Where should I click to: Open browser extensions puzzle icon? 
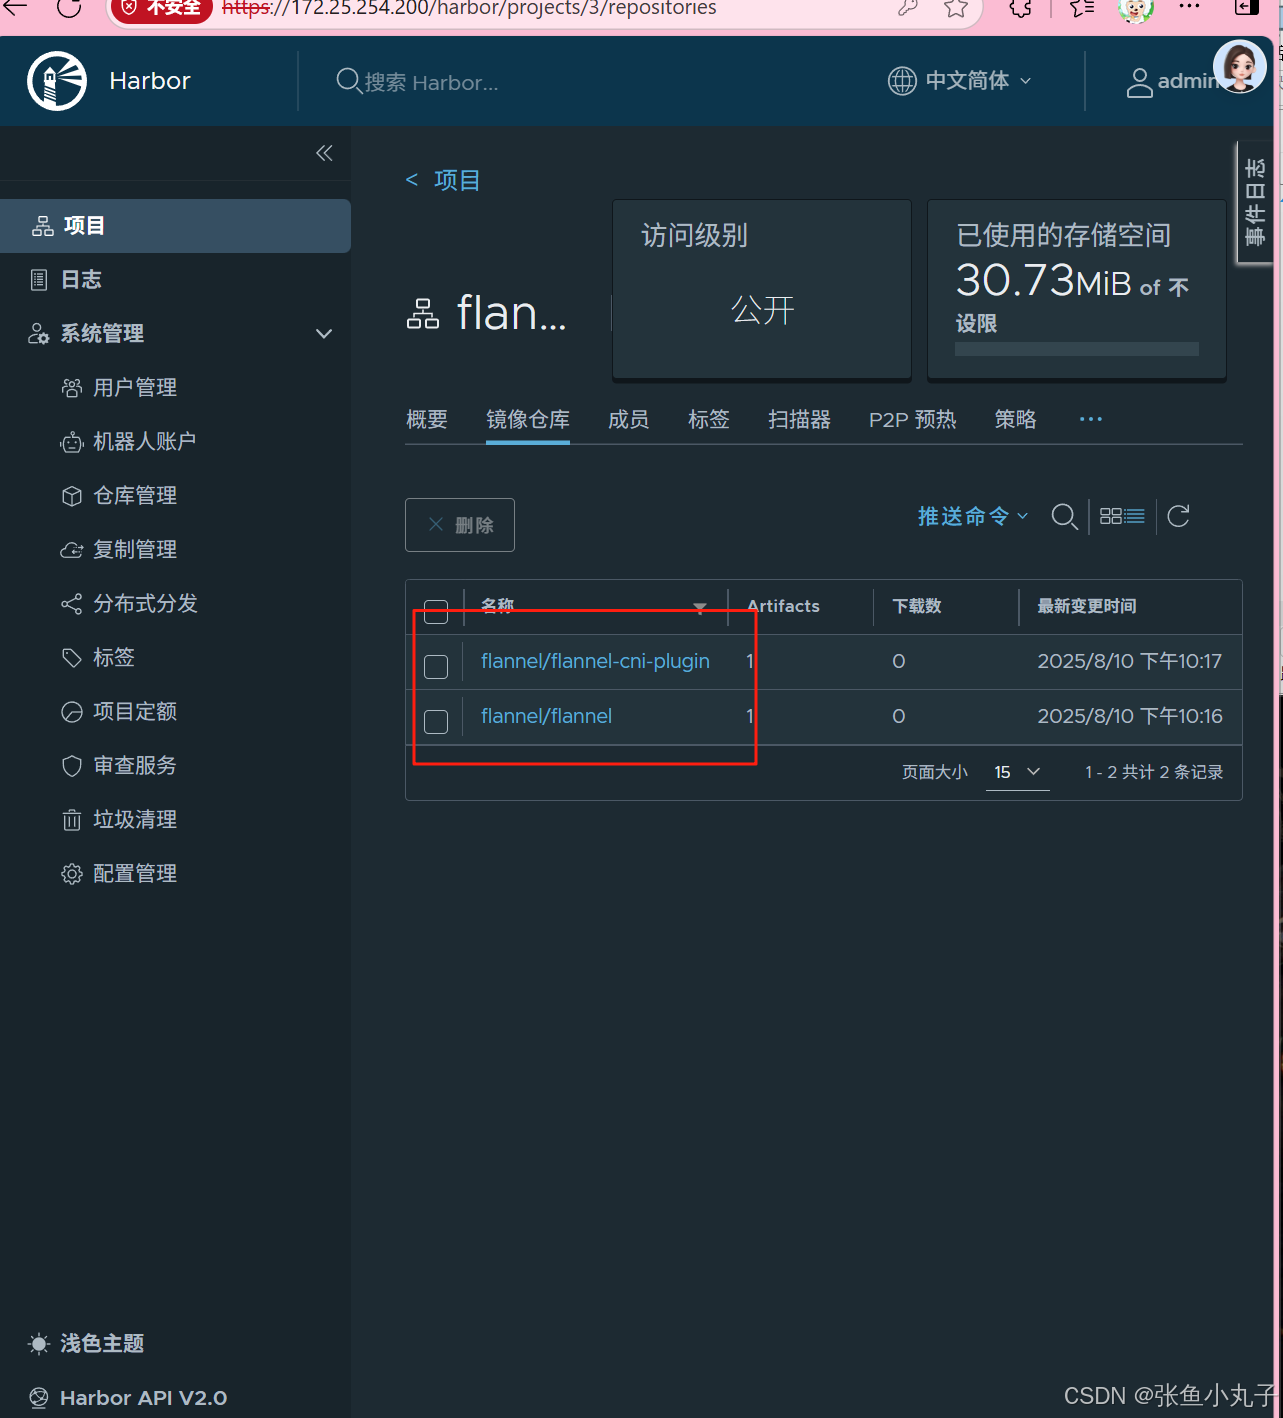click(1020, 8)
